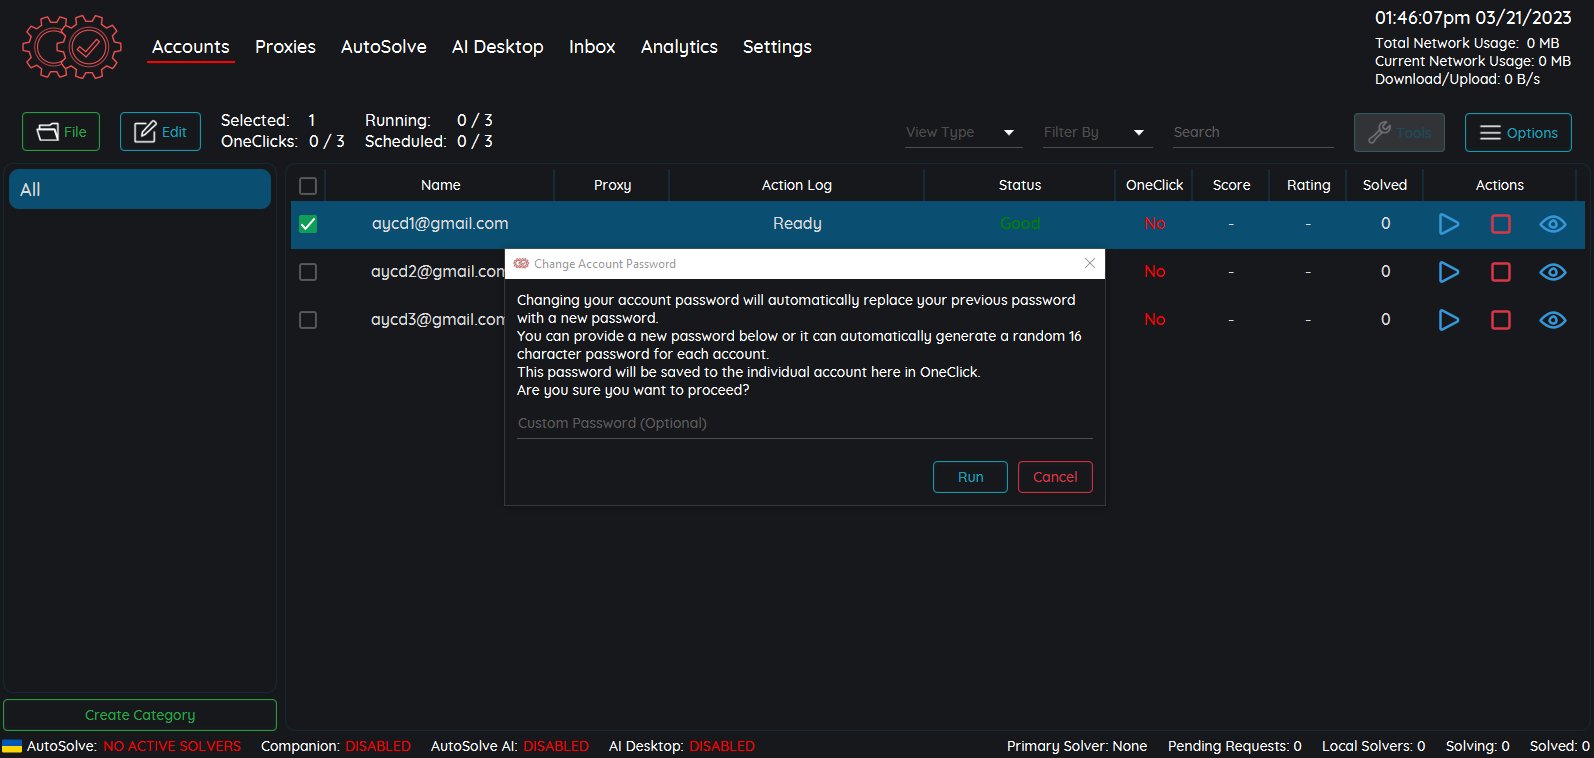
Task: Switch to the Proxies tab
Action: [285, 47]
